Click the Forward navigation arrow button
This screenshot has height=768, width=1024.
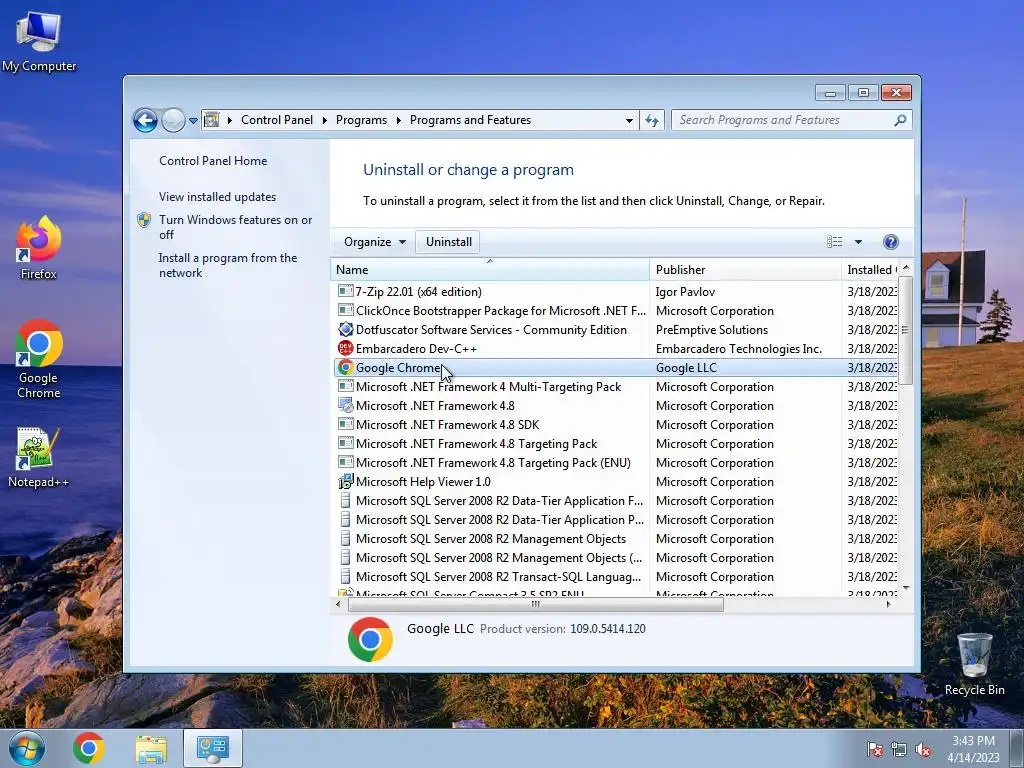pos(173,120)
